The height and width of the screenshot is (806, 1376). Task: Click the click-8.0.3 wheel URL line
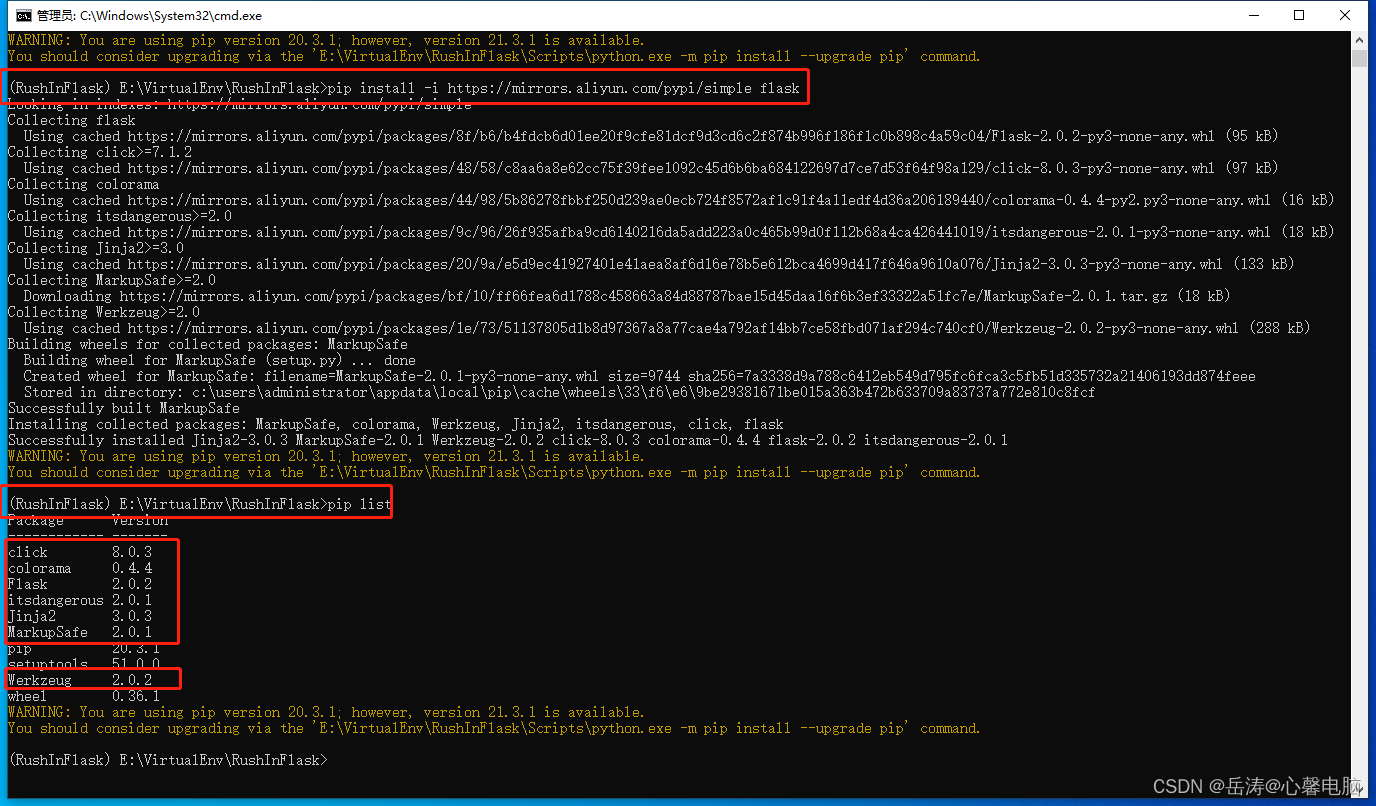651,168
